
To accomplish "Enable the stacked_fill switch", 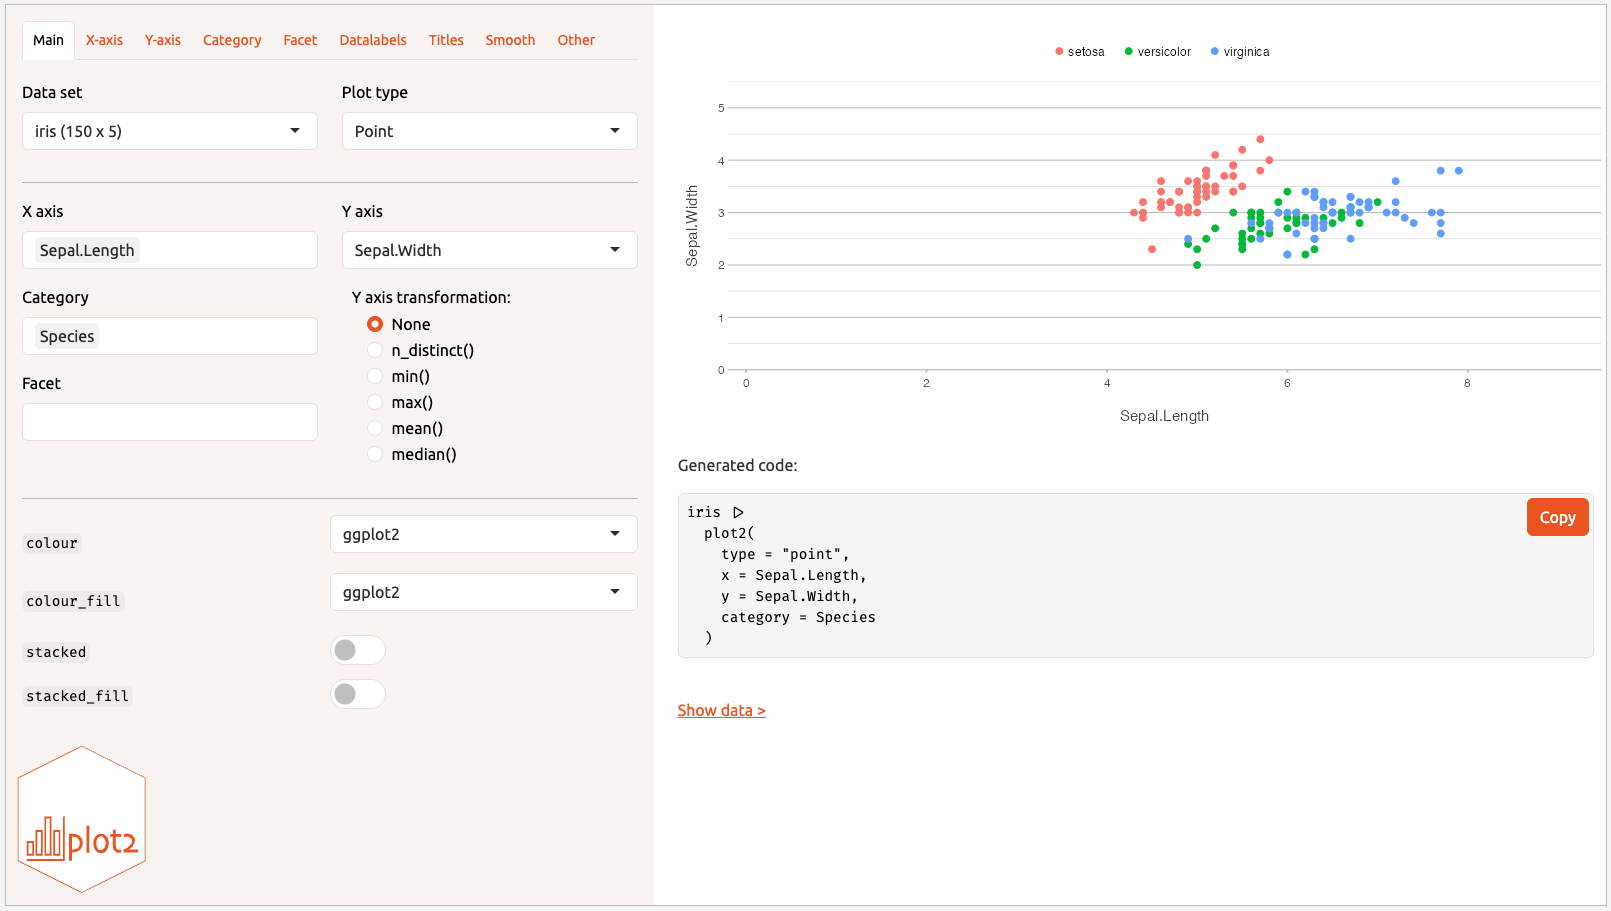I will pos(358,694).
